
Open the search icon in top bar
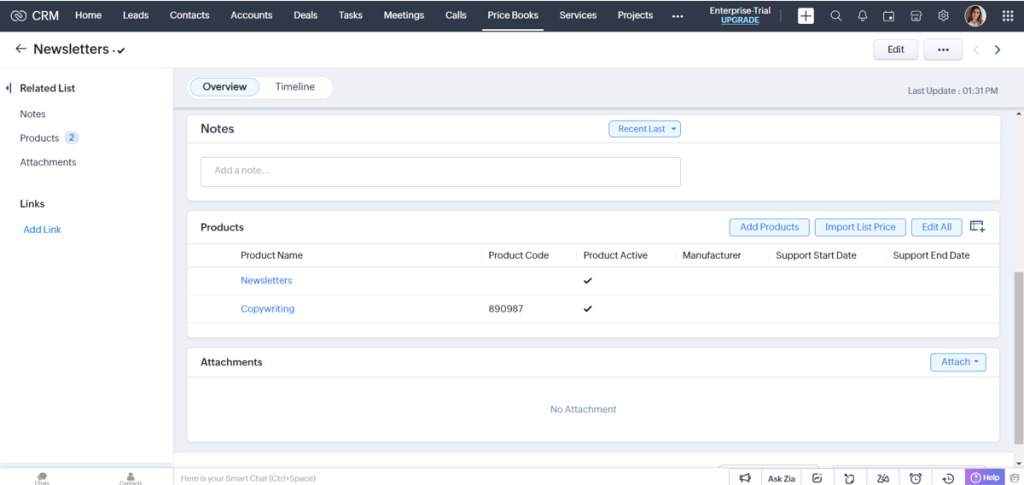click(836, 16)
